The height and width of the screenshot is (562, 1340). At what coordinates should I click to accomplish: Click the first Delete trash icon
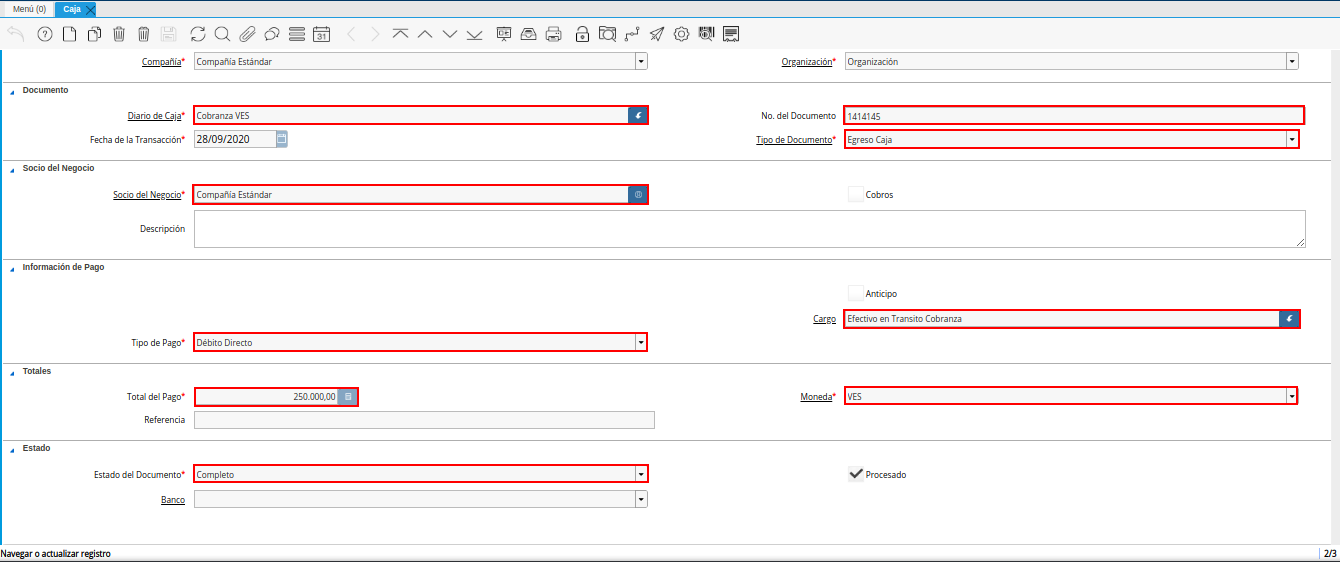pos(119,34)
